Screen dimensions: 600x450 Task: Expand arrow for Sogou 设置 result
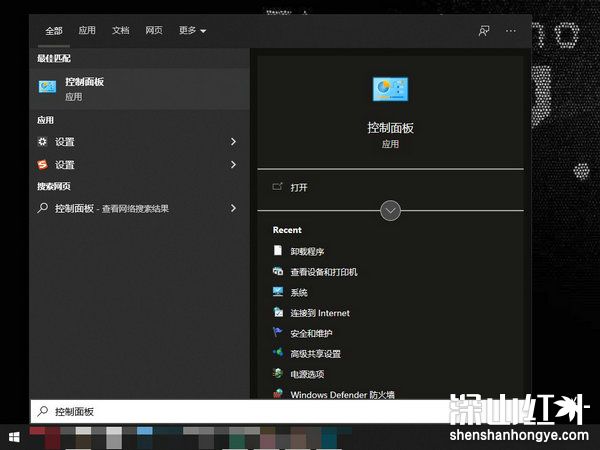coord(233,165)
